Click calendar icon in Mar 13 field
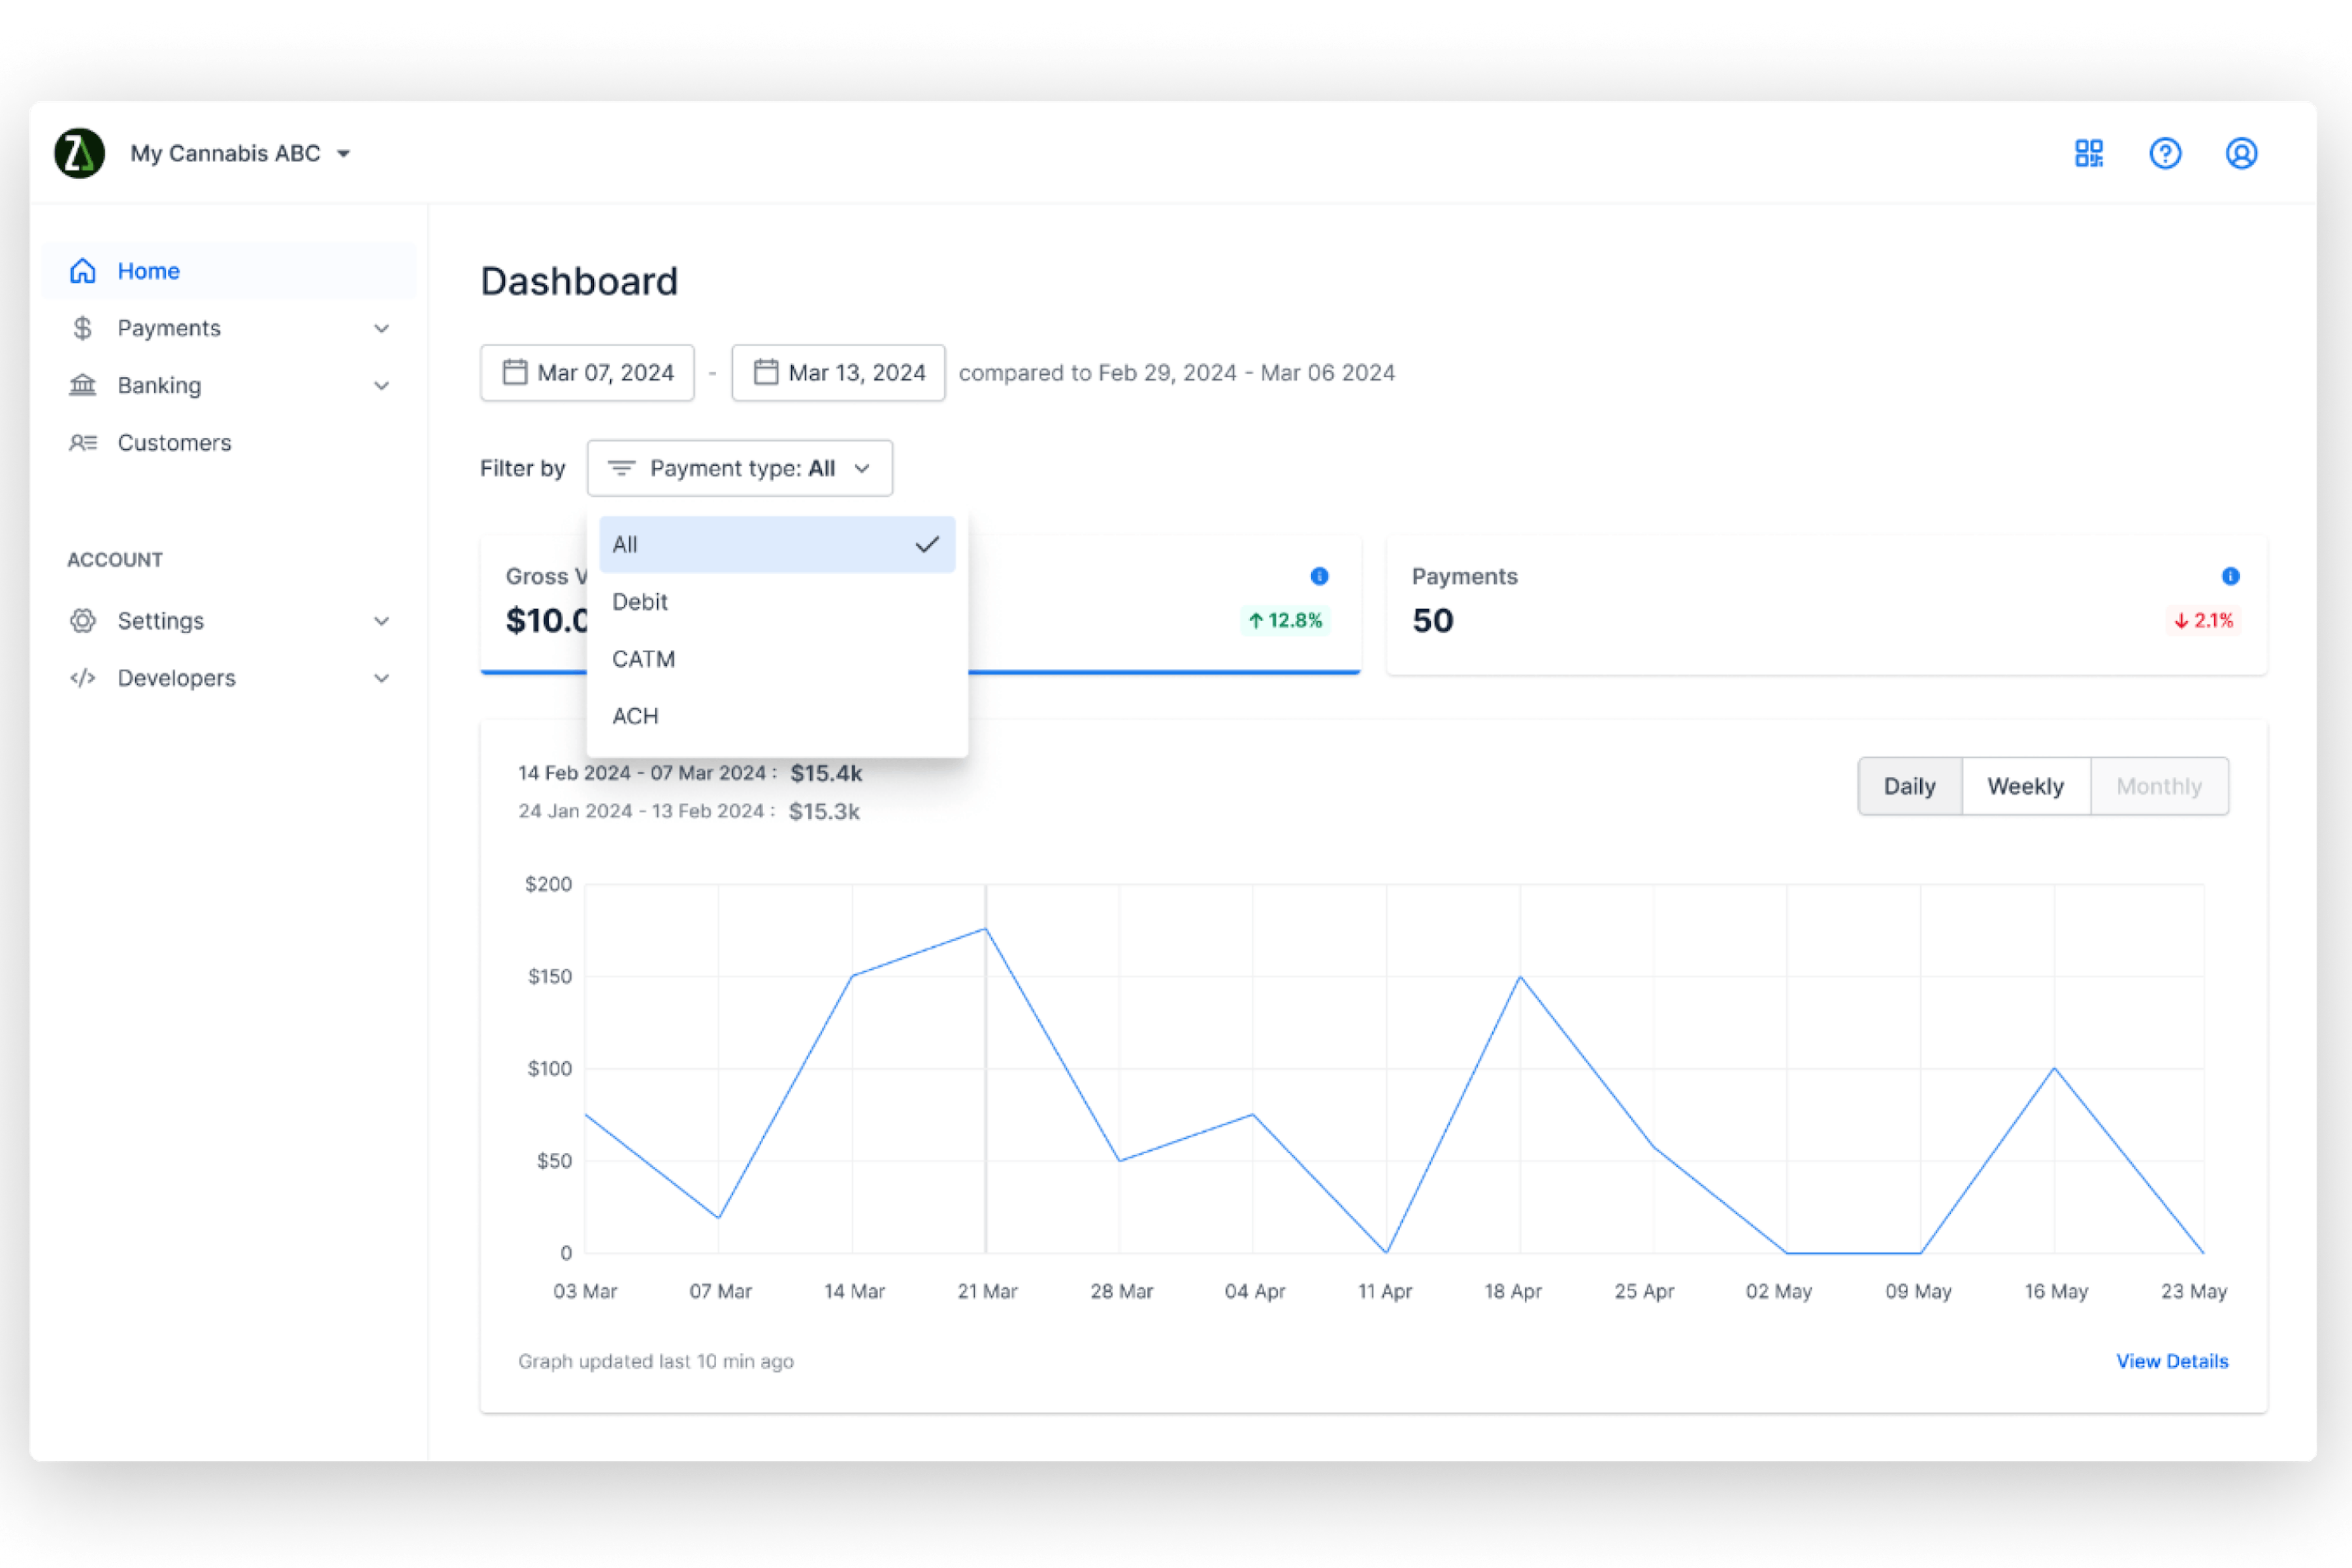2352x1568 pixels. click(766, 372)
